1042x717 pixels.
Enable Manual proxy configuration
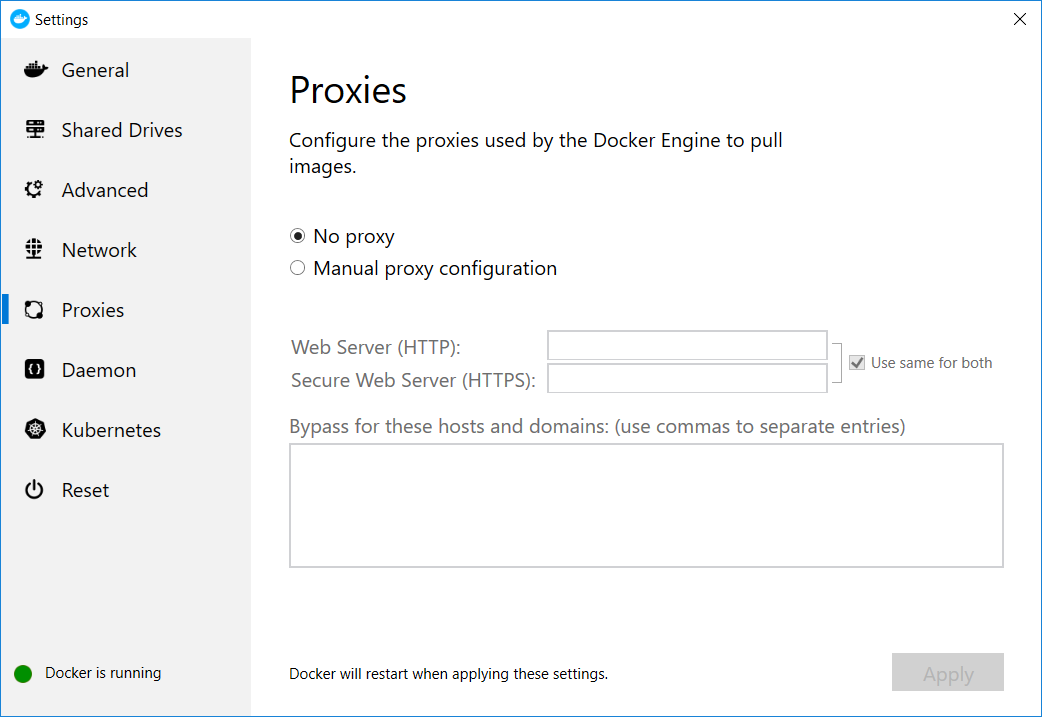tap(297, 269)
